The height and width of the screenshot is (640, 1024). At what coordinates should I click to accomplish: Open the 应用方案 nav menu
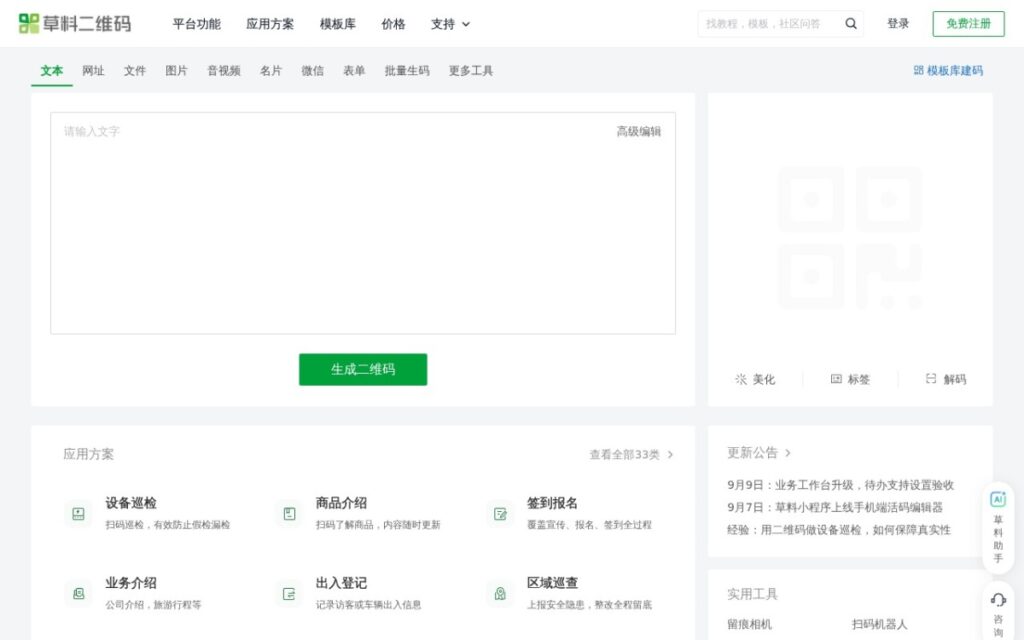click(270, 24)
